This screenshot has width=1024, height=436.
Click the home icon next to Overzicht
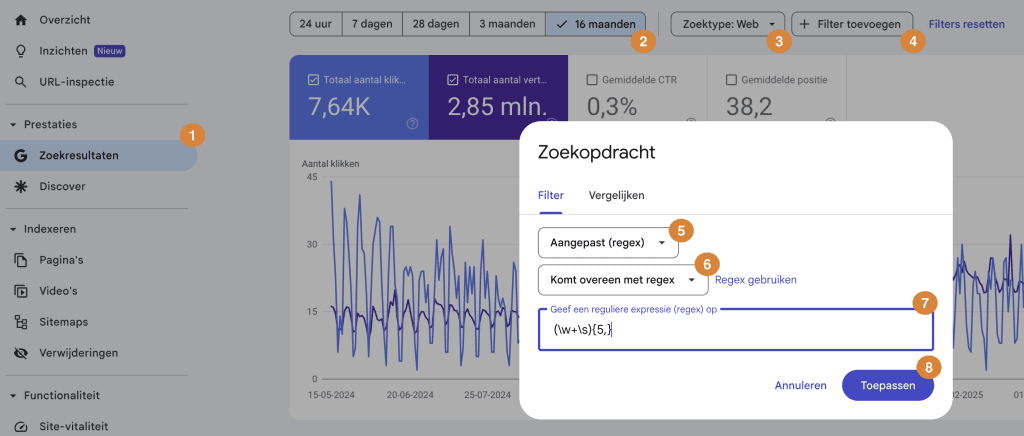pyautogui.click(x=21, y=20)
